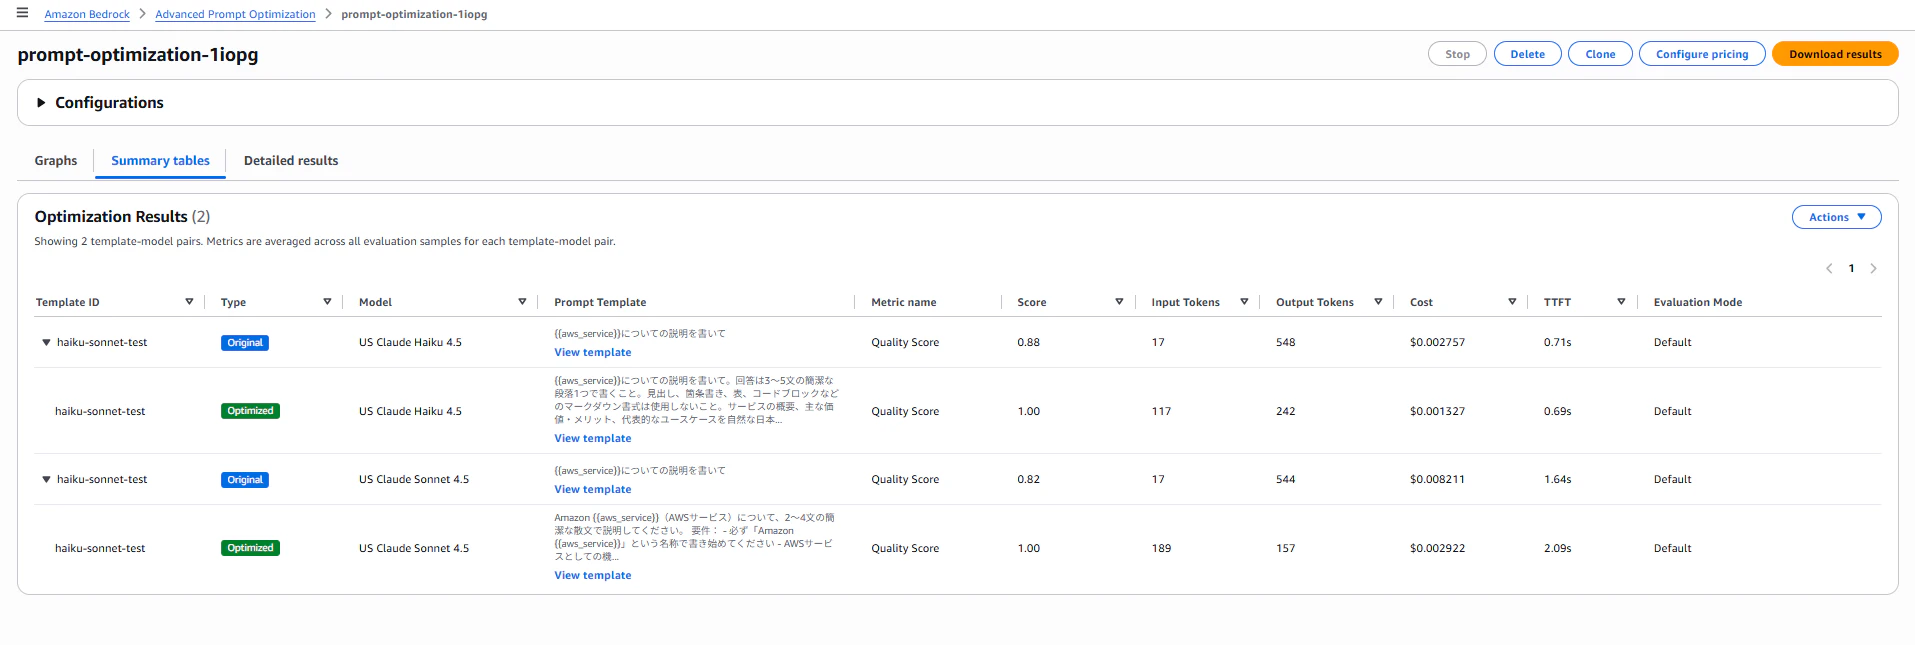
Task: Click Original badge in Haiku 4.5 row
Action: 245,343
